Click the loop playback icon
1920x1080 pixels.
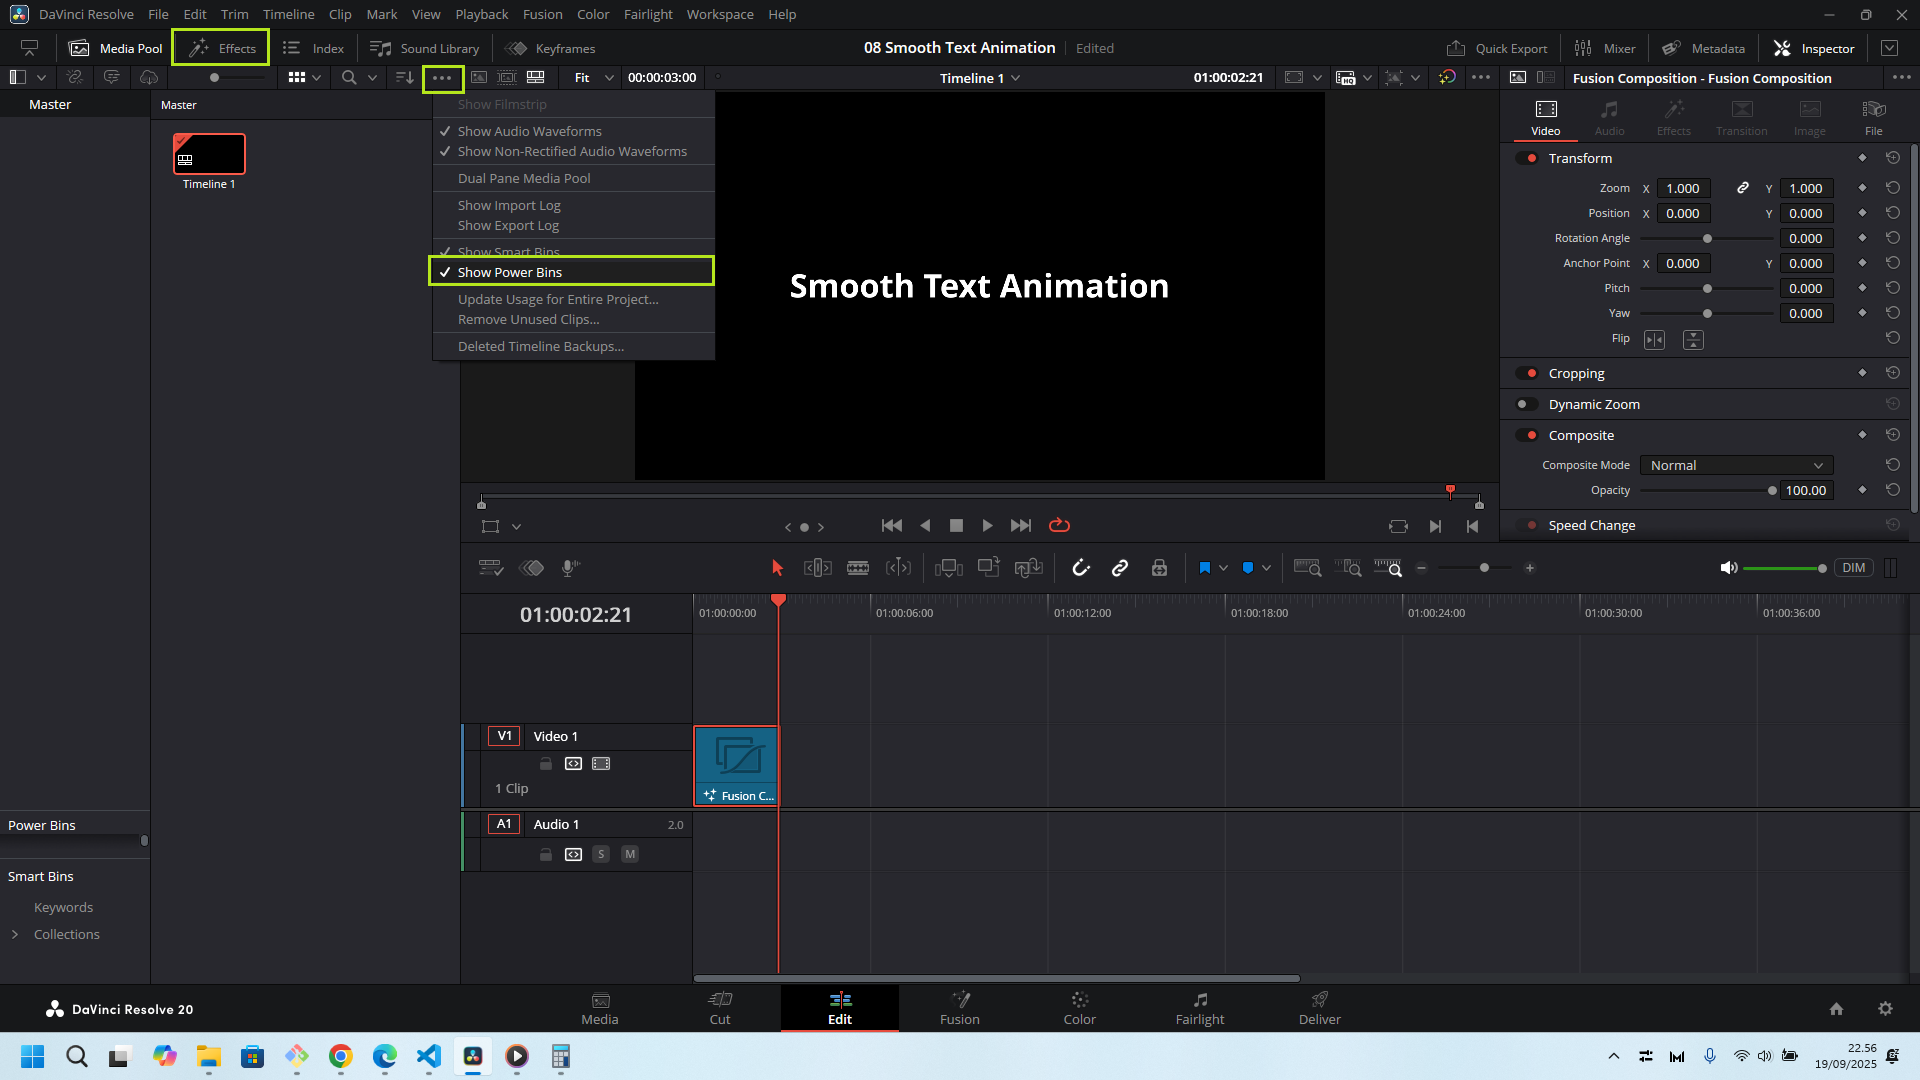tap(1059, 526)
